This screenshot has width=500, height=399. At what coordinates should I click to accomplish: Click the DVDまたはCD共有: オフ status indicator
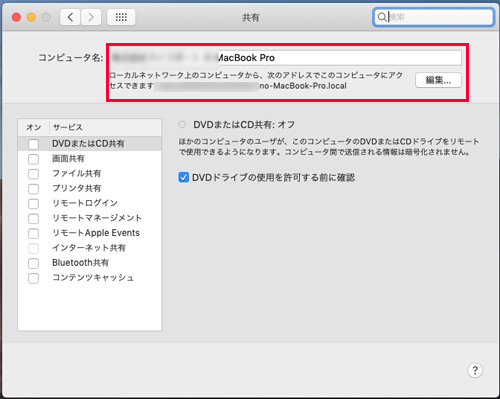pyautogui.click(x=182, y=125)
